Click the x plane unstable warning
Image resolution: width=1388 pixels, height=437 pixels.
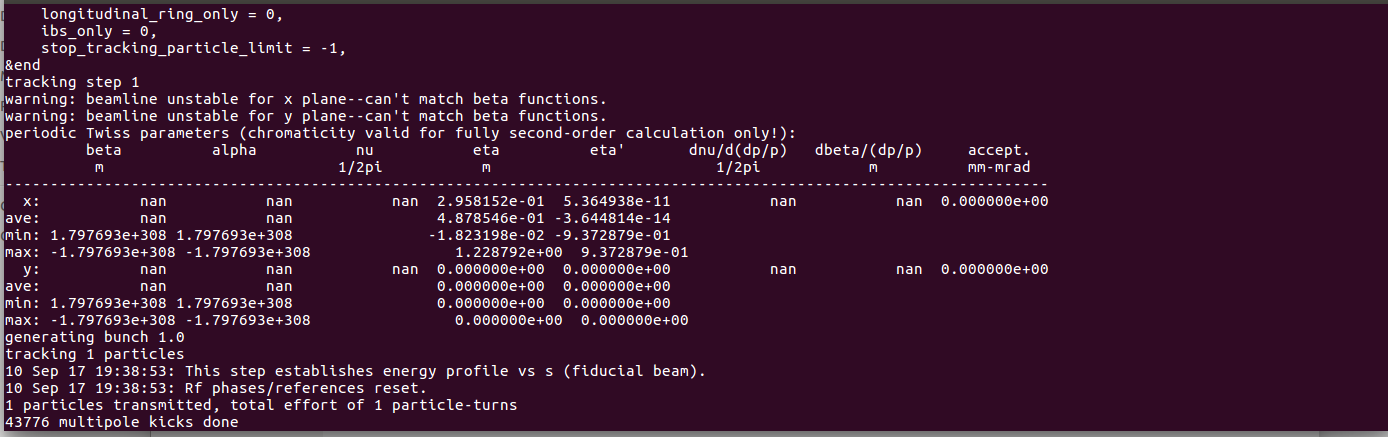[x=305, y=99]
